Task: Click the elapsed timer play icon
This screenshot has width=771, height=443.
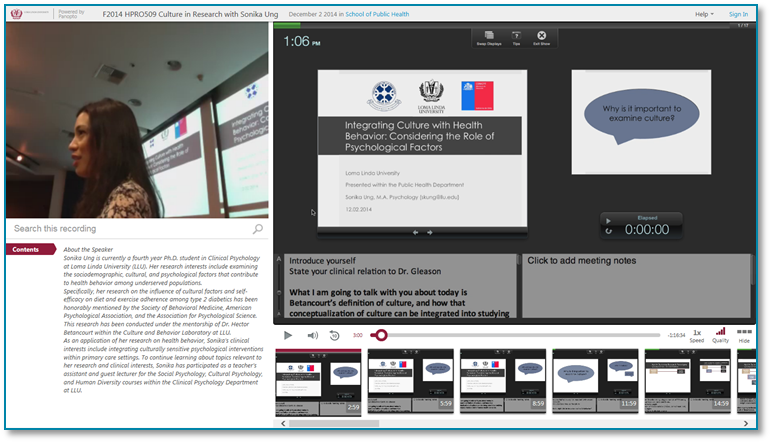Action: [x=608, y=221]
